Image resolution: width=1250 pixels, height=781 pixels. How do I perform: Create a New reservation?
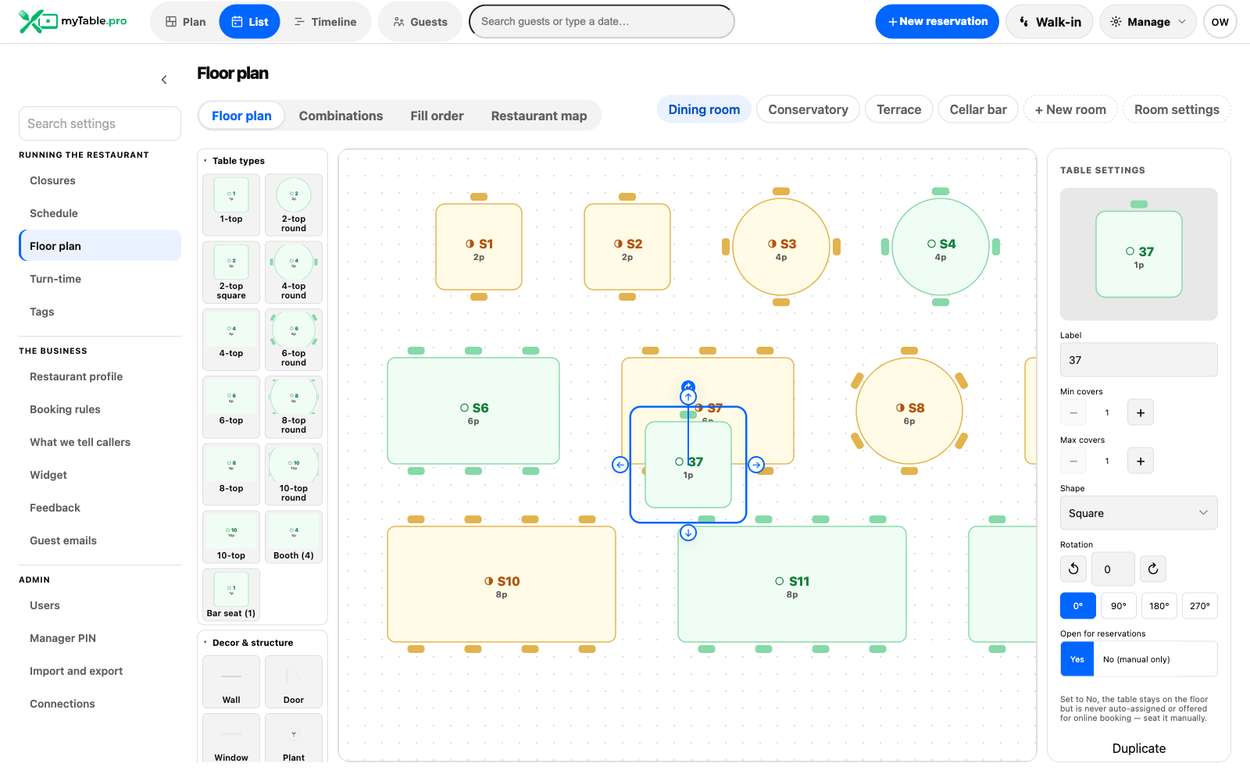[937, 21]
